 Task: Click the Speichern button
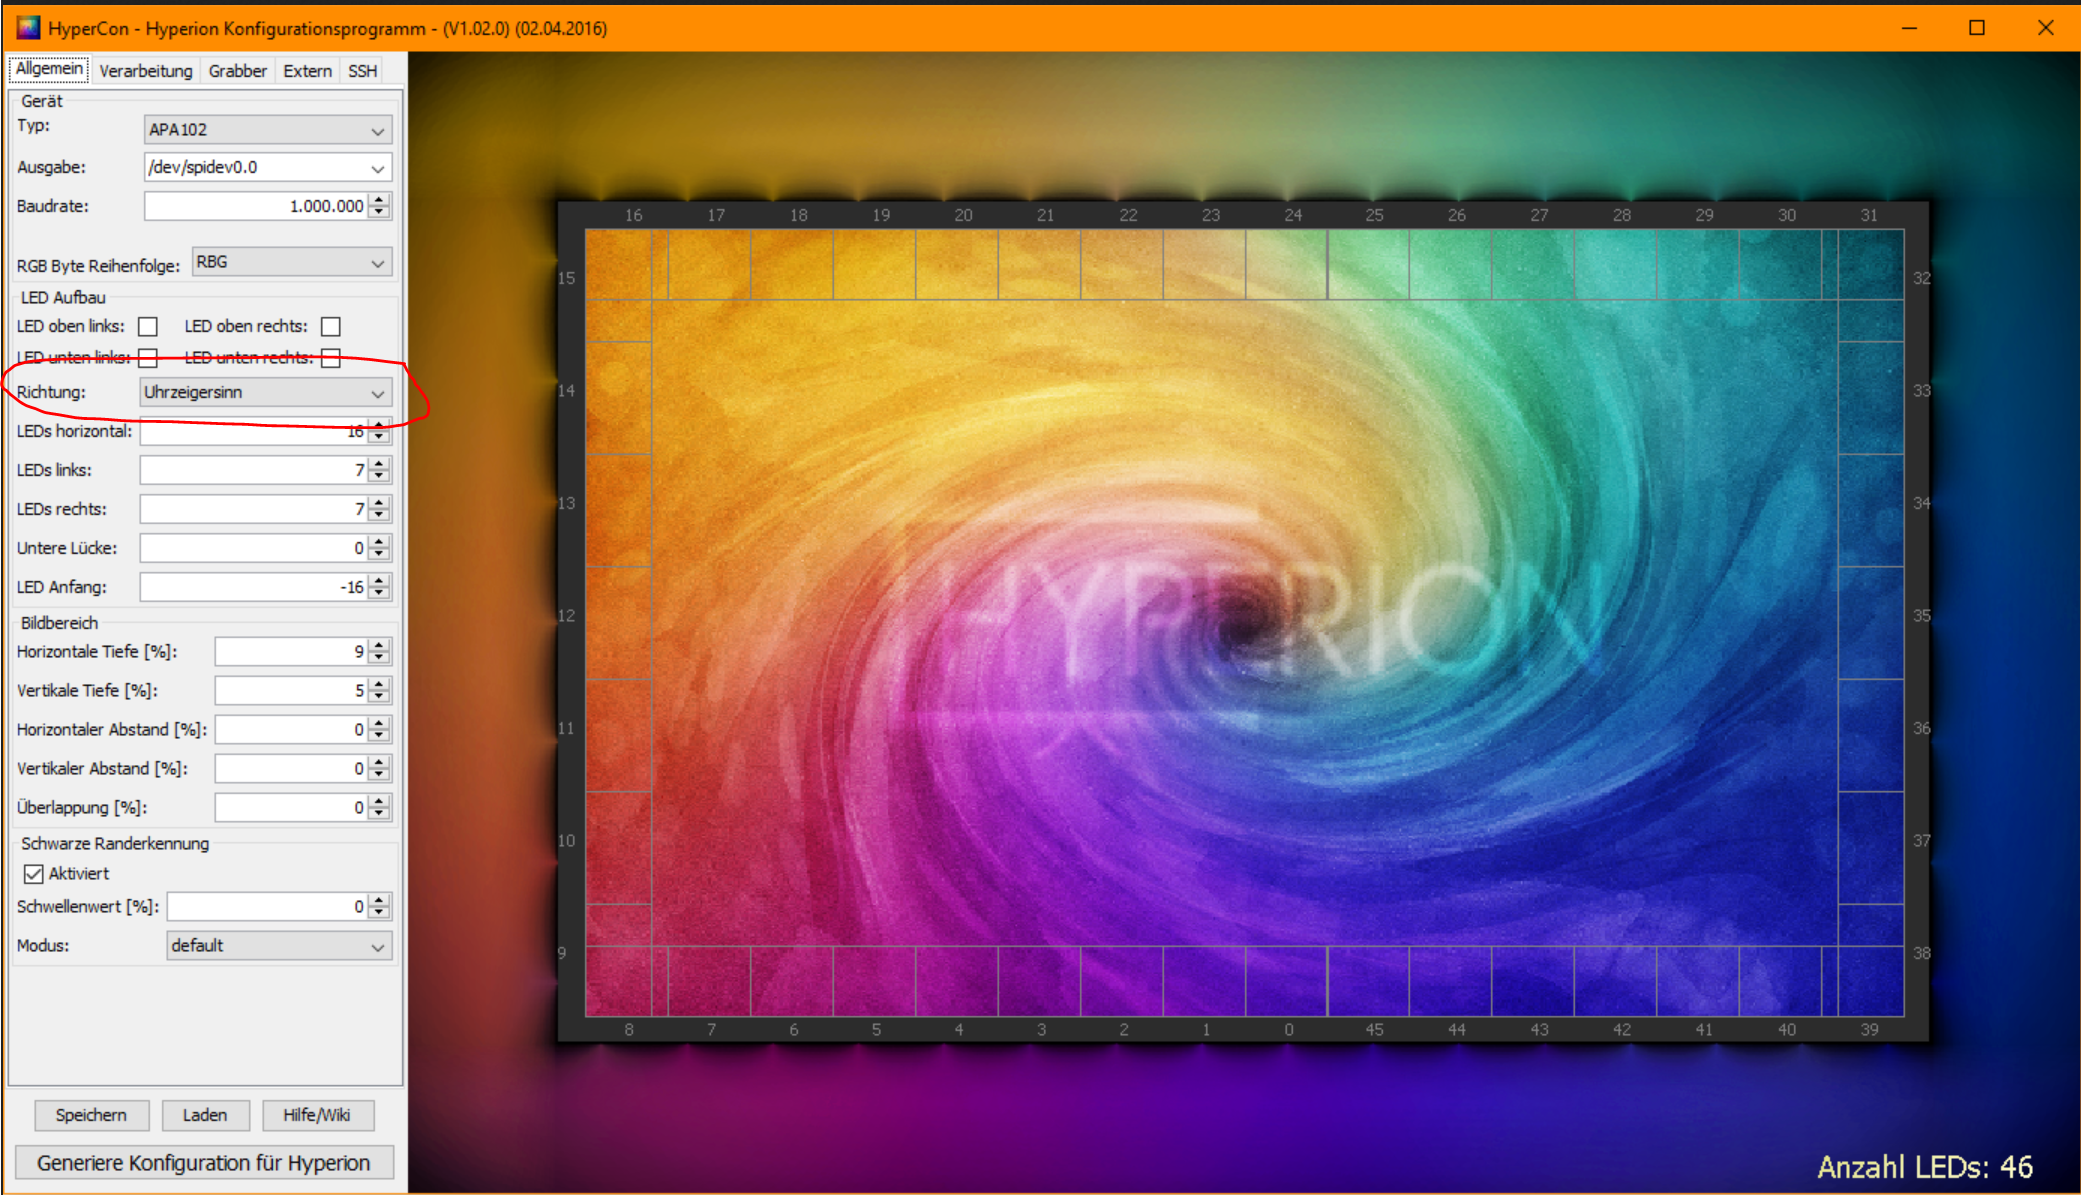click(x=91, y=1115)
